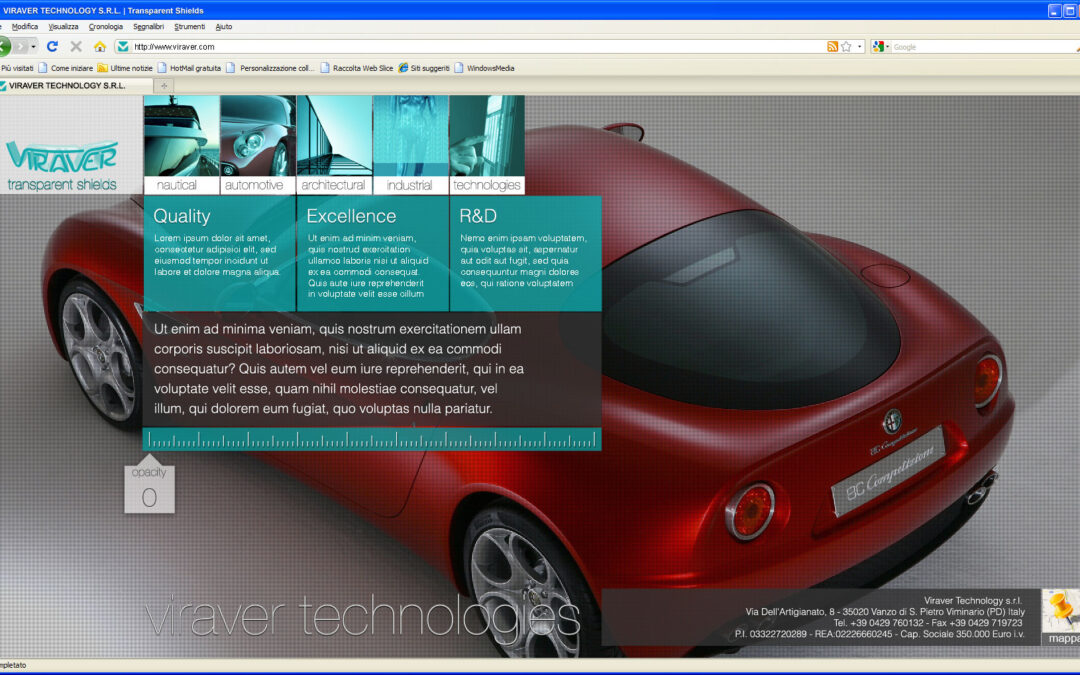Open the search engine selector dropdown arrow

[x=887, y=47]
